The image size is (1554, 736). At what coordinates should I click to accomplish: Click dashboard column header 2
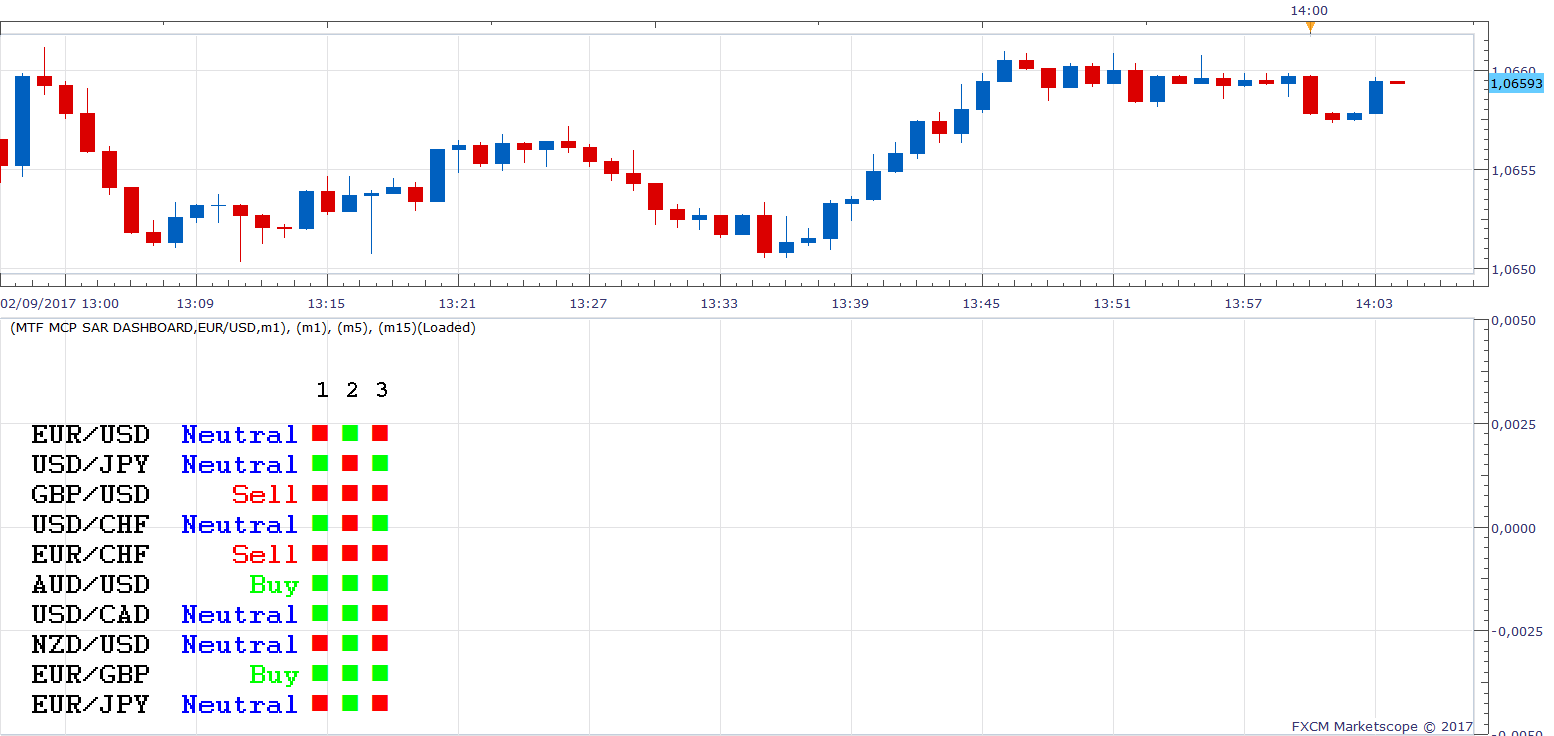(352, 390)
